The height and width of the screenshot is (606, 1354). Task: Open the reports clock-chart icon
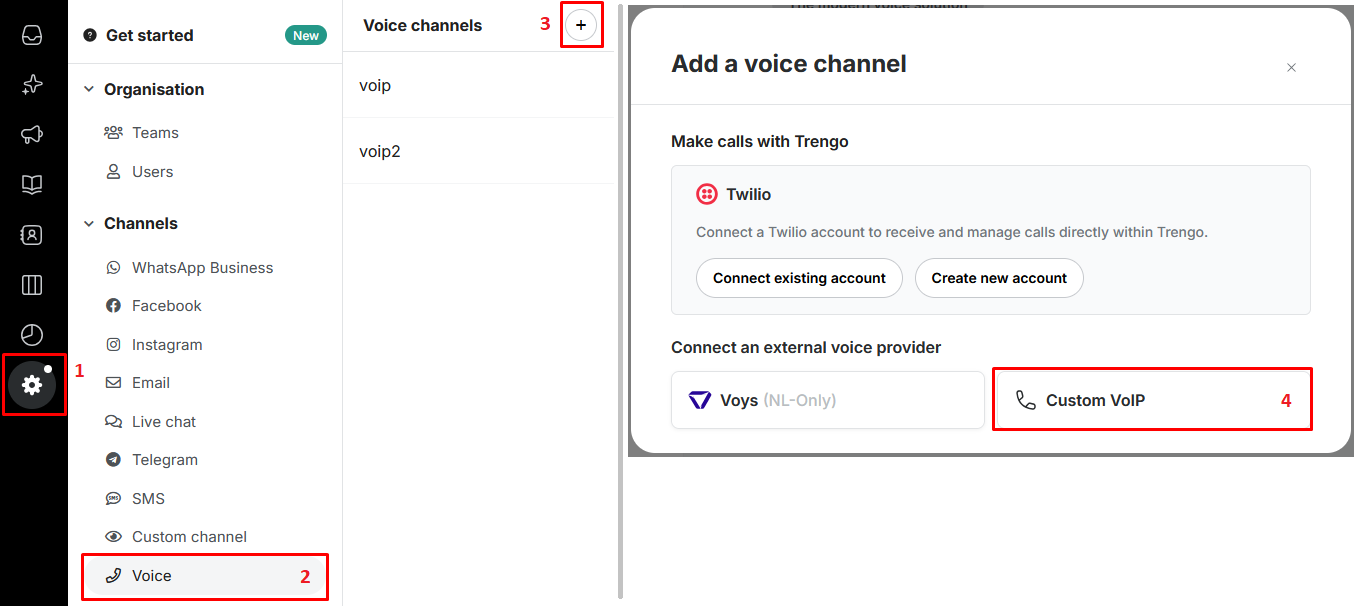(32, 335)
